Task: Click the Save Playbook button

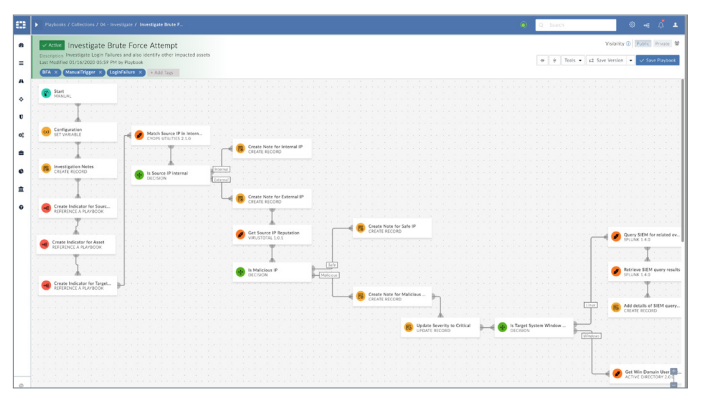Action: 658,60
